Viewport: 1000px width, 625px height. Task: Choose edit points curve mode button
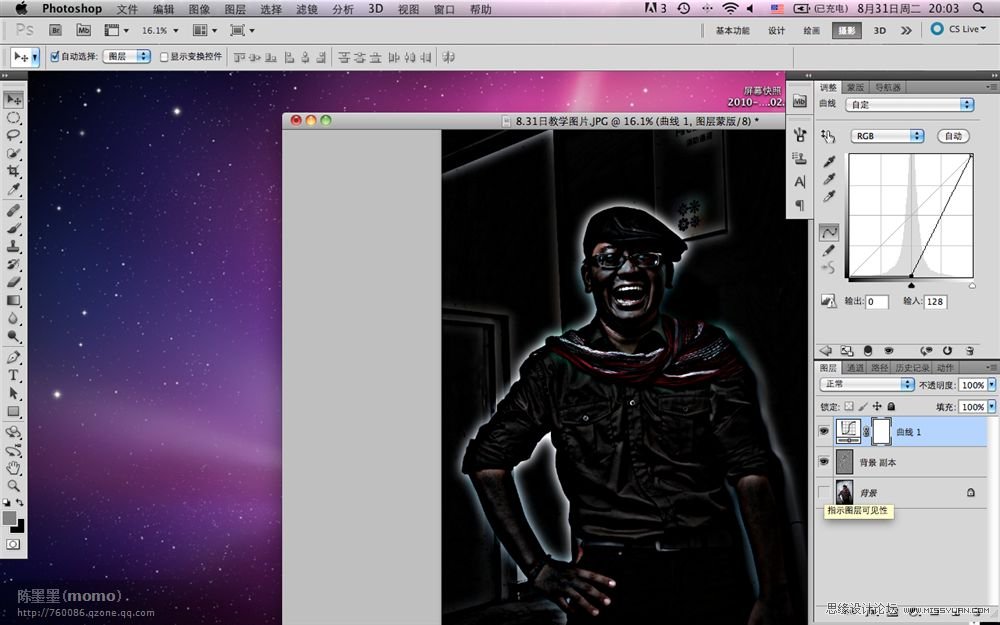click(829, 232)
